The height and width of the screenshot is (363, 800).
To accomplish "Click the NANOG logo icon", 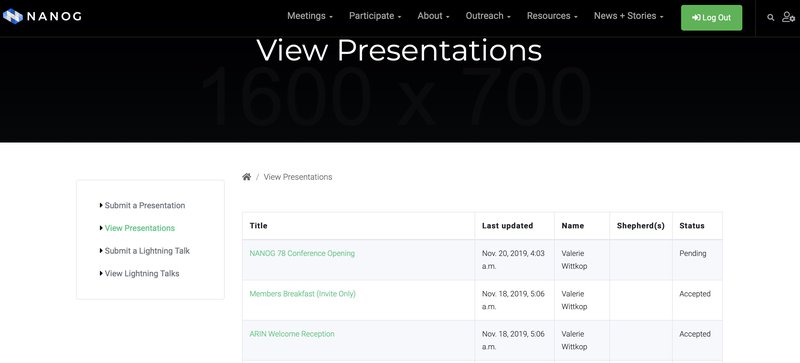I will point(13,16).
